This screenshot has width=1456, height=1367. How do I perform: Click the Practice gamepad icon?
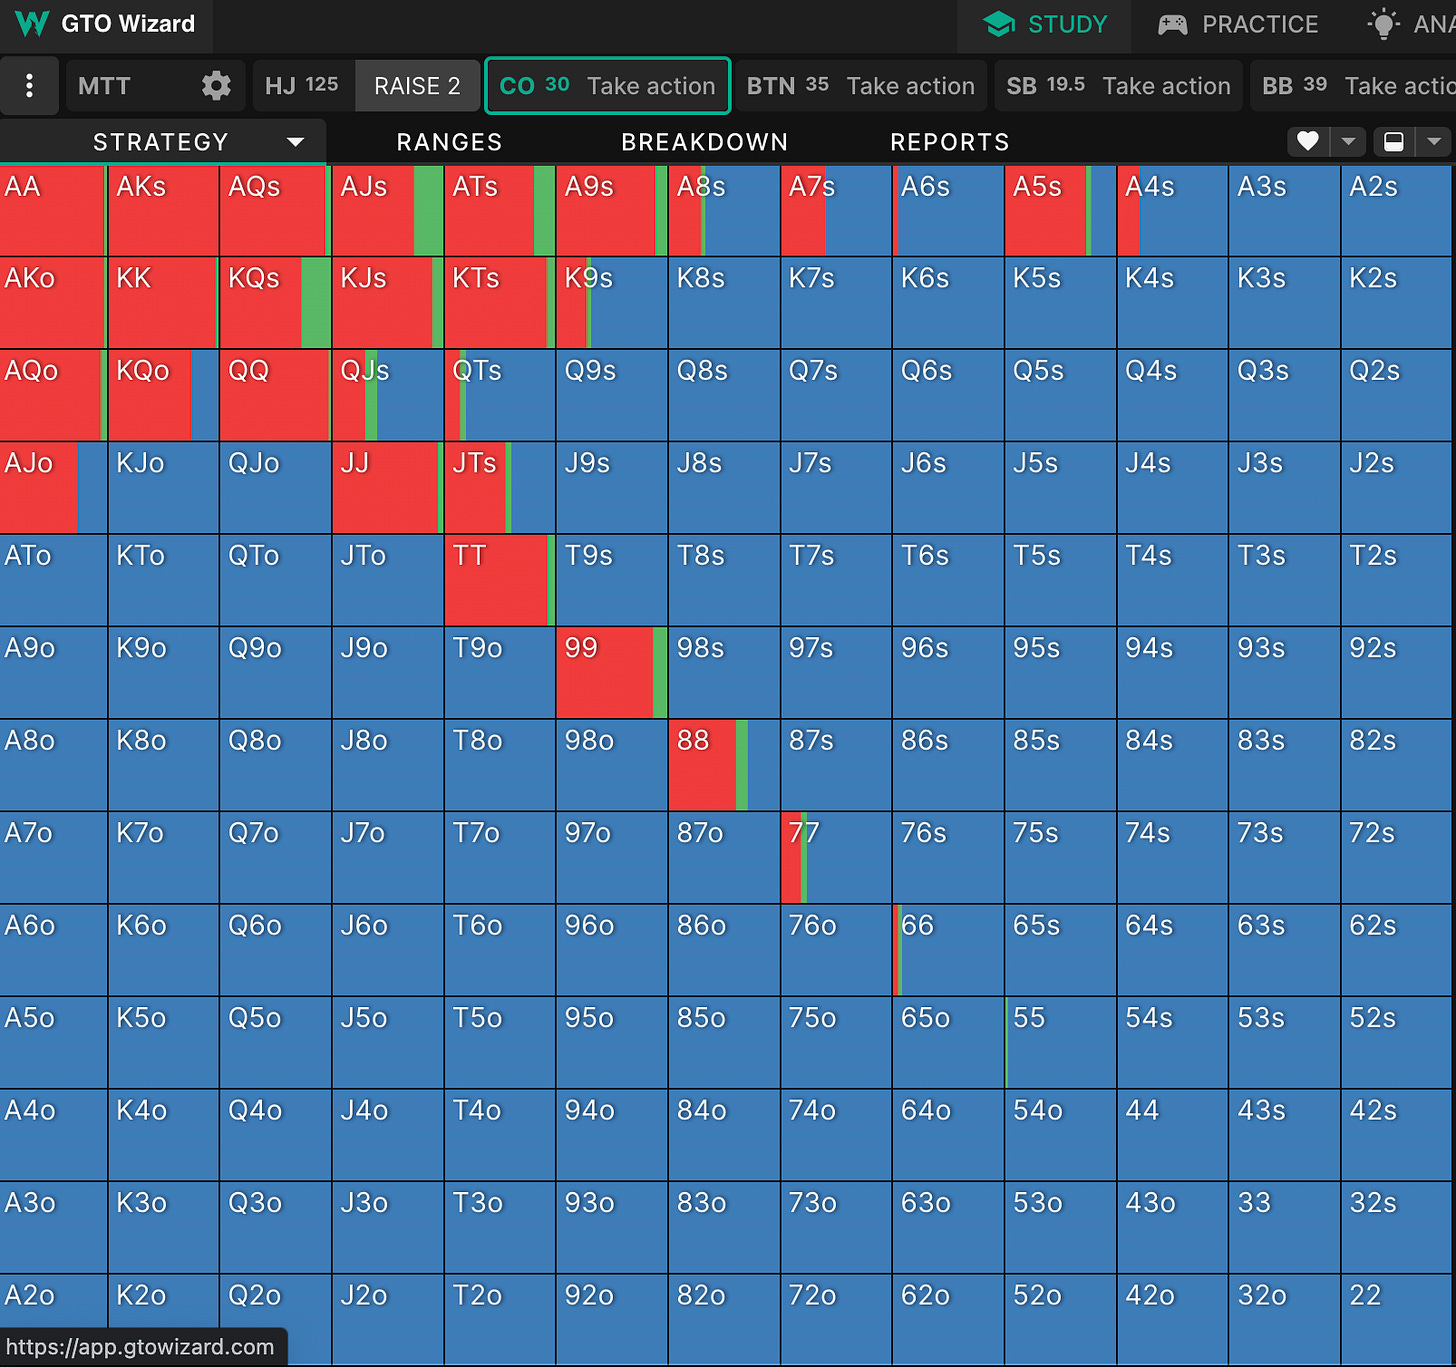tap(1172, 24)
